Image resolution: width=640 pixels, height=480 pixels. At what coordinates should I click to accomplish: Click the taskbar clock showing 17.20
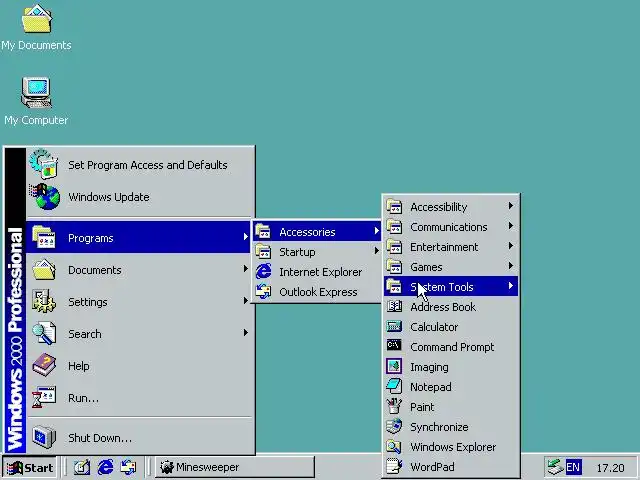click(x=610, y=468)
